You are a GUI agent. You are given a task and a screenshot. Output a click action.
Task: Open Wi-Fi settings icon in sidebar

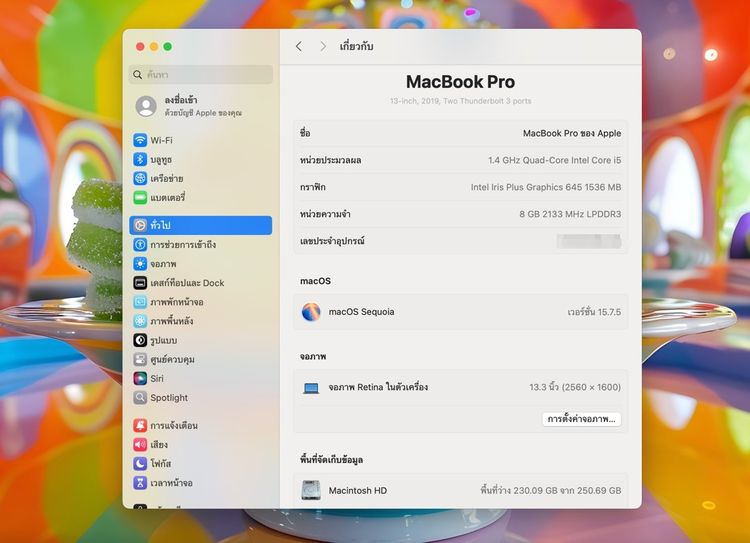140,140
